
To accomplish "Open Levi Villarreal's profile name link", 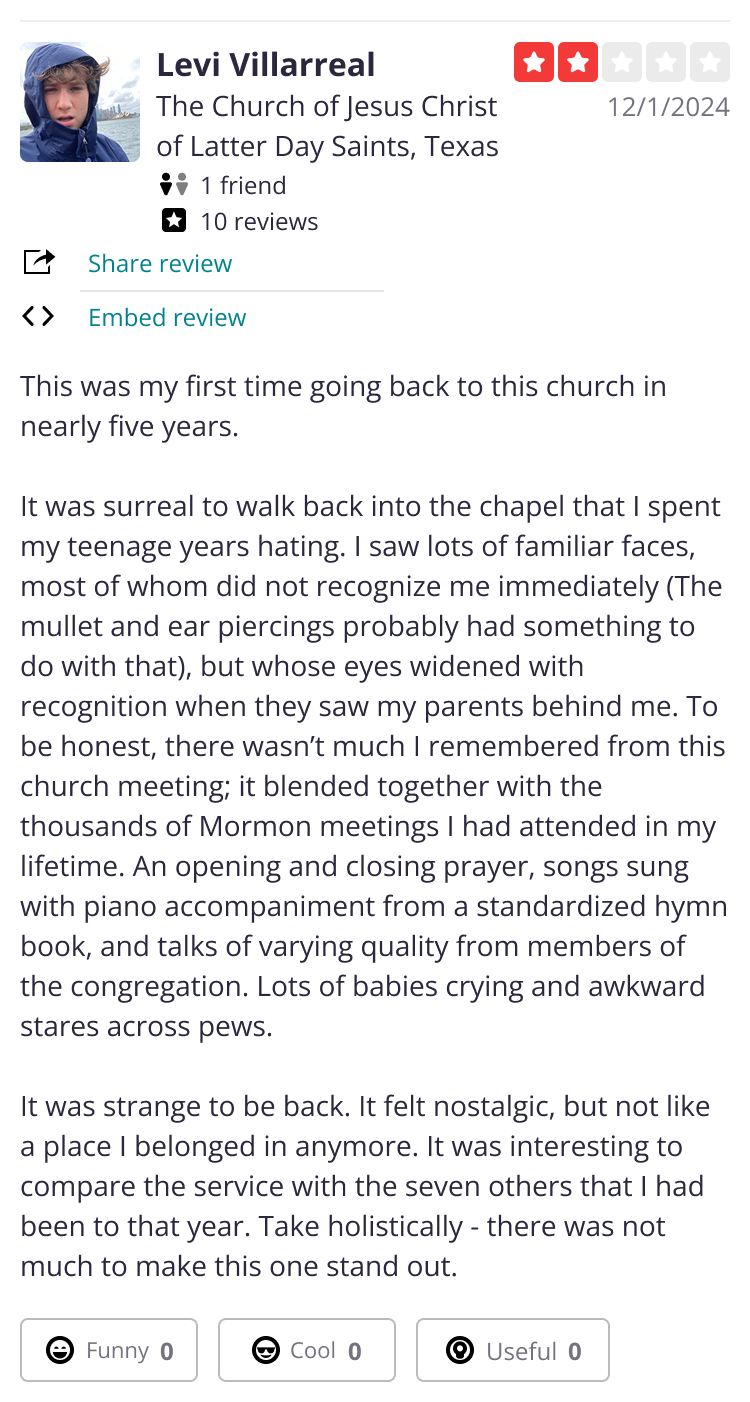I will 266,64.
